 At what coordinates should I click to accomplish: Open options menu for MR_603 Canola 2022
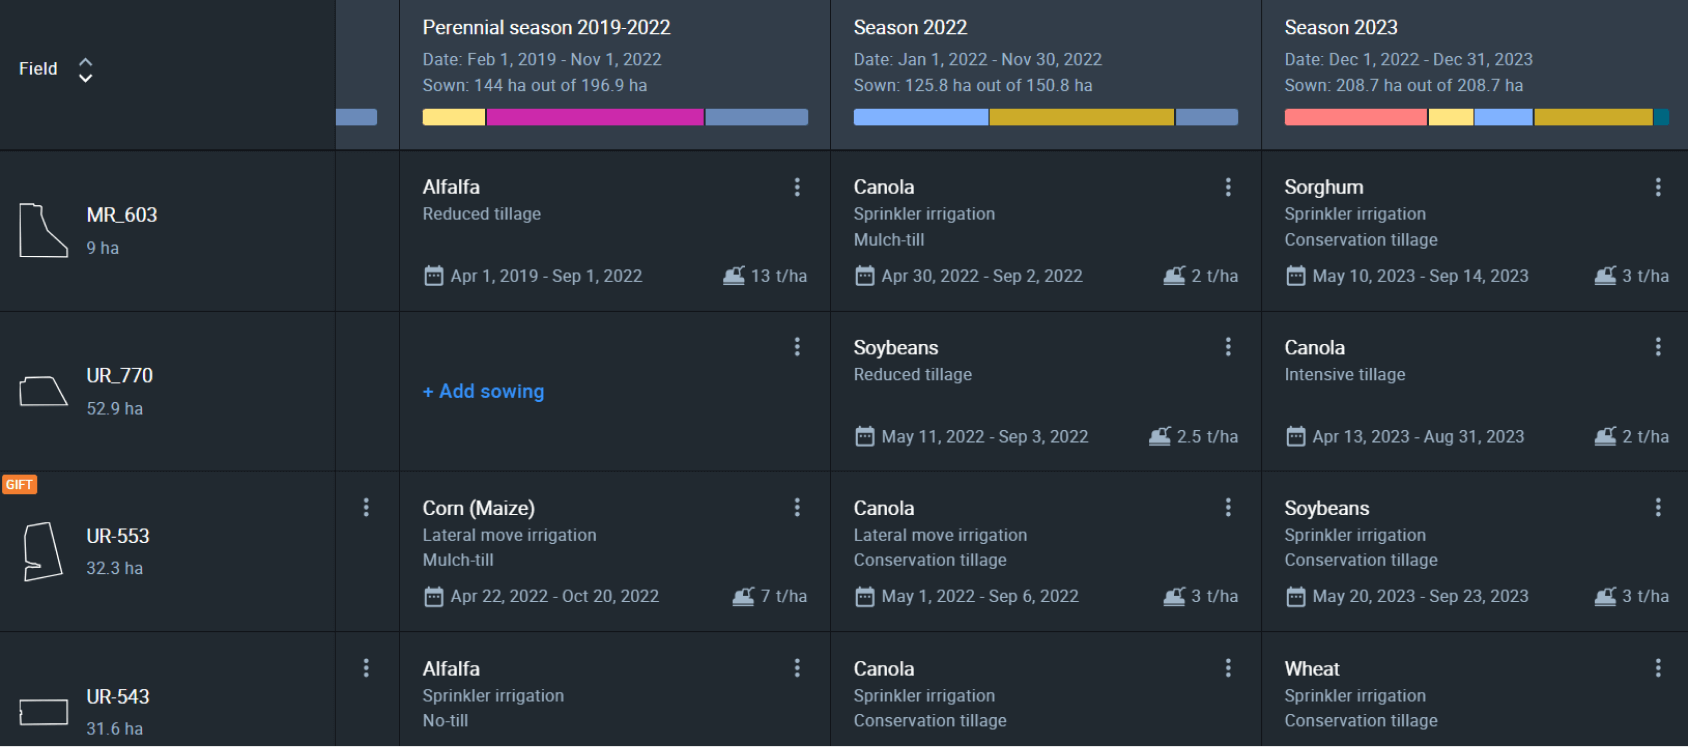pos(1228,187)
